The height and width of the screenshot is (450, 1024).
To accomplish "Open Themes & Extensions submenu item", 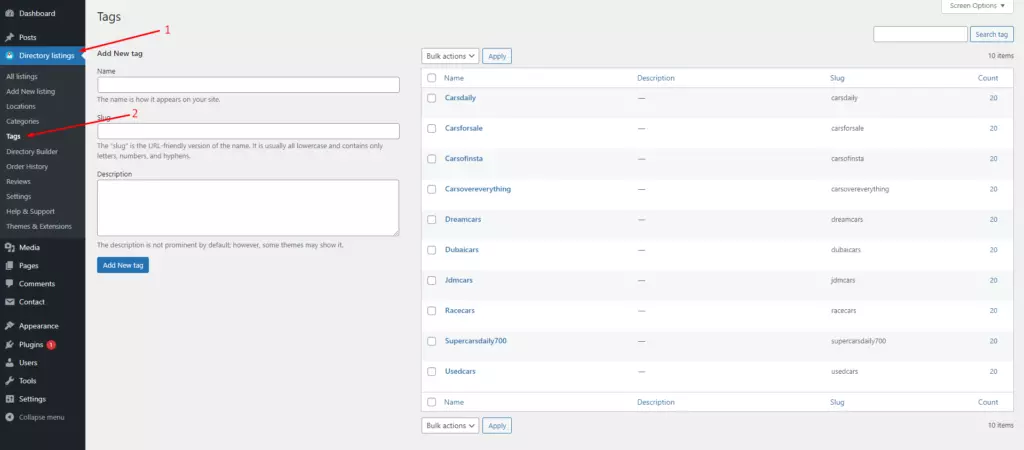I will pos(39,227).
